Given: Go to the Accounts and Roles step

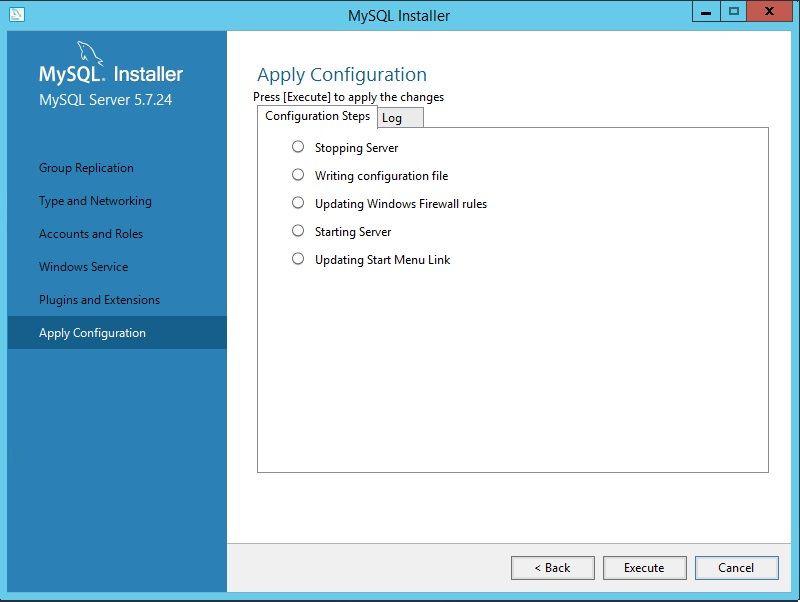Looking at the screenshot, I should click(91, 234).
